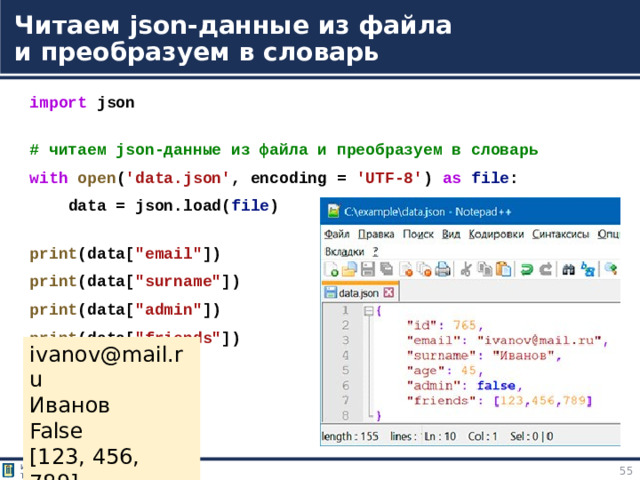Click the Ln : 10 status bar entry
The height and width of the screenshot is (480, 640).
click(440, 436)
